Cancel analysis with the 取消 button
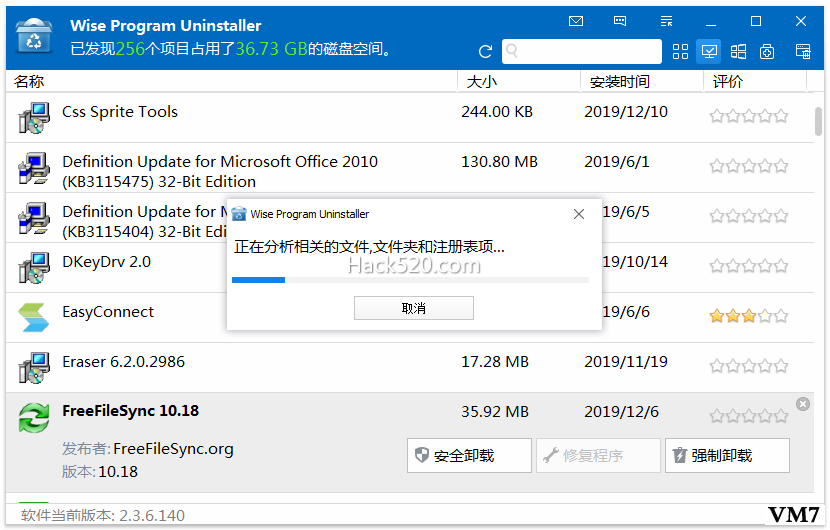Screen dimensions: 830x530 [x=413, y=308]
